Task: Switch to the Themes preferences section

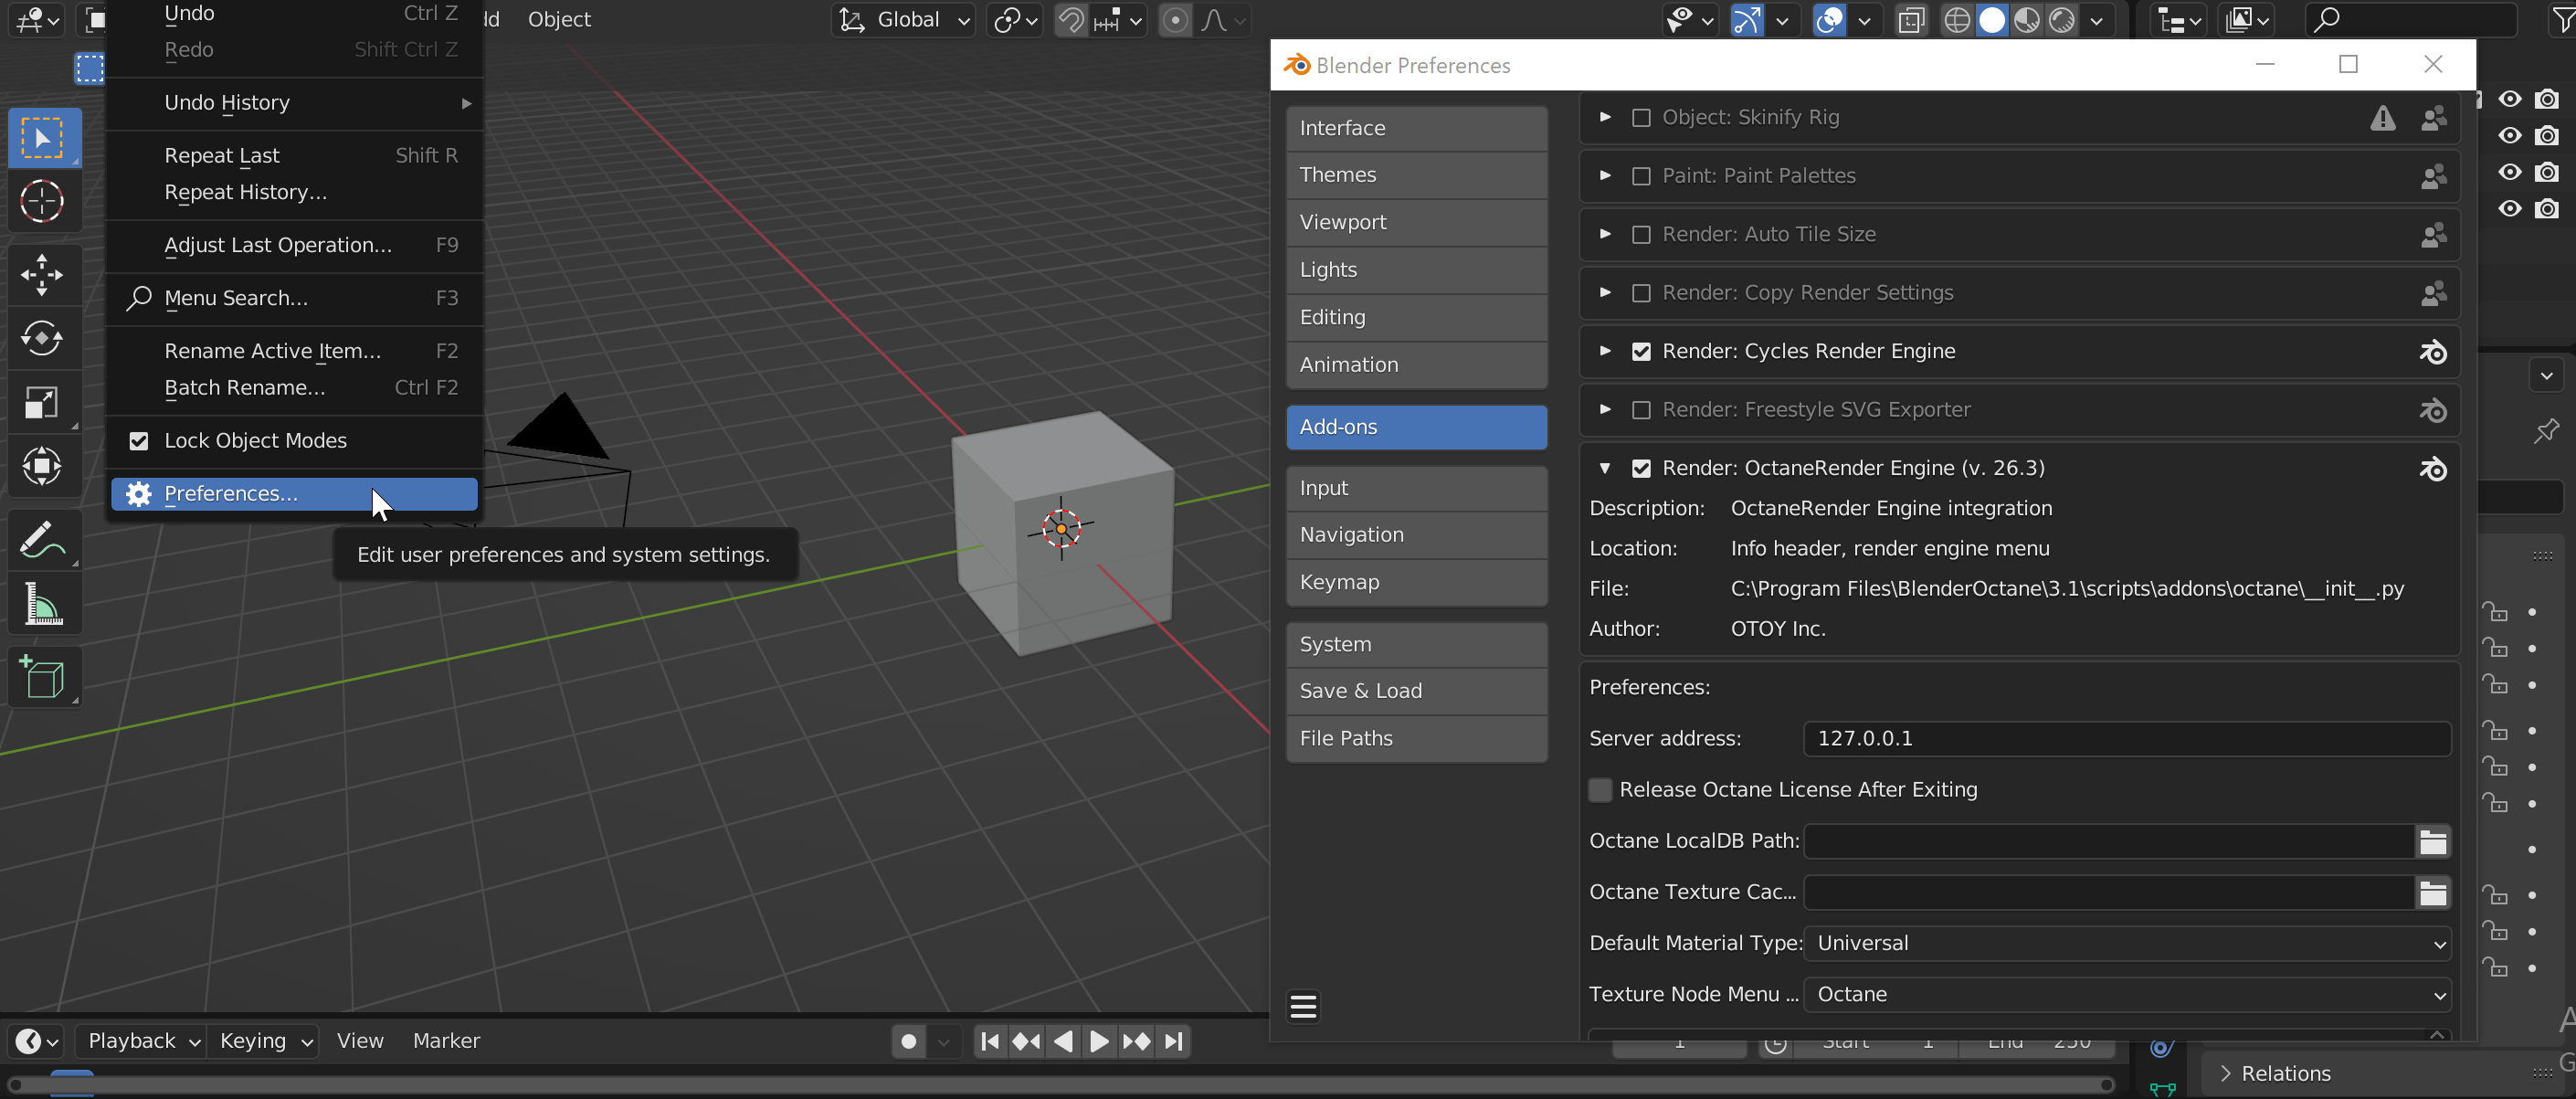Action: [1416, 174]
